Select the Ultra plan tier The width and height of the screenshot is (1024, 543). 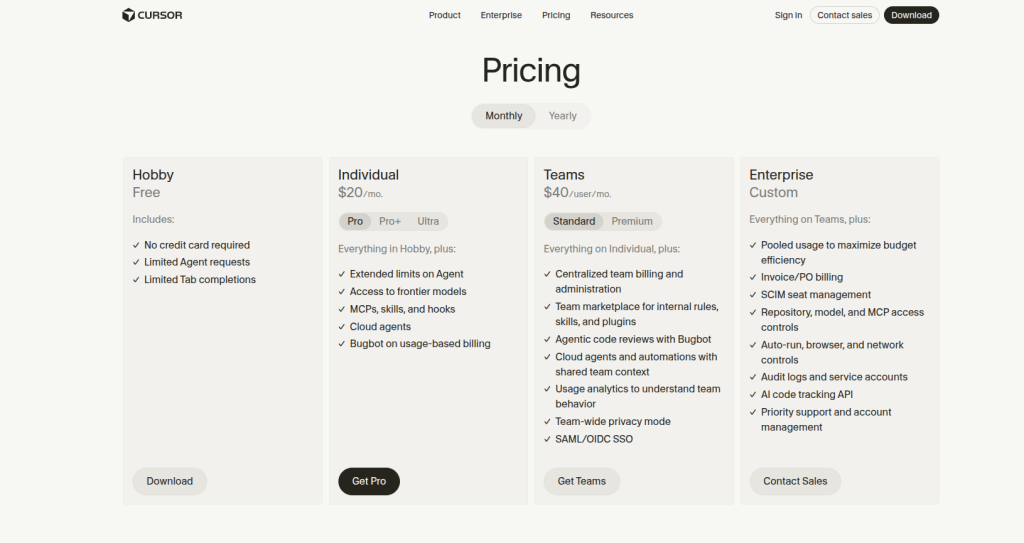[428, 222]
